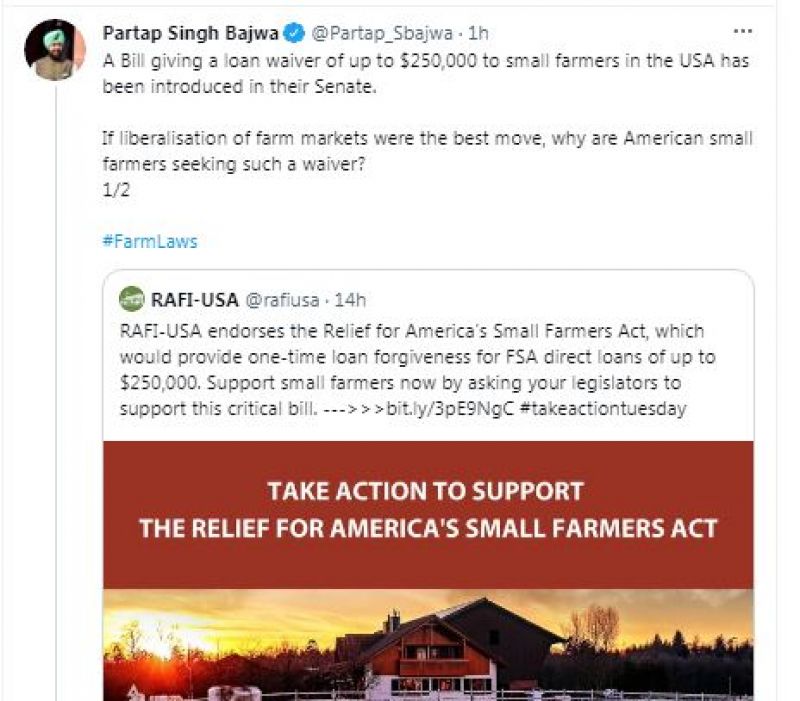Click the RAFI-USA green logo avatar
This screenshot has width=800, height=701.
point(131,298)
